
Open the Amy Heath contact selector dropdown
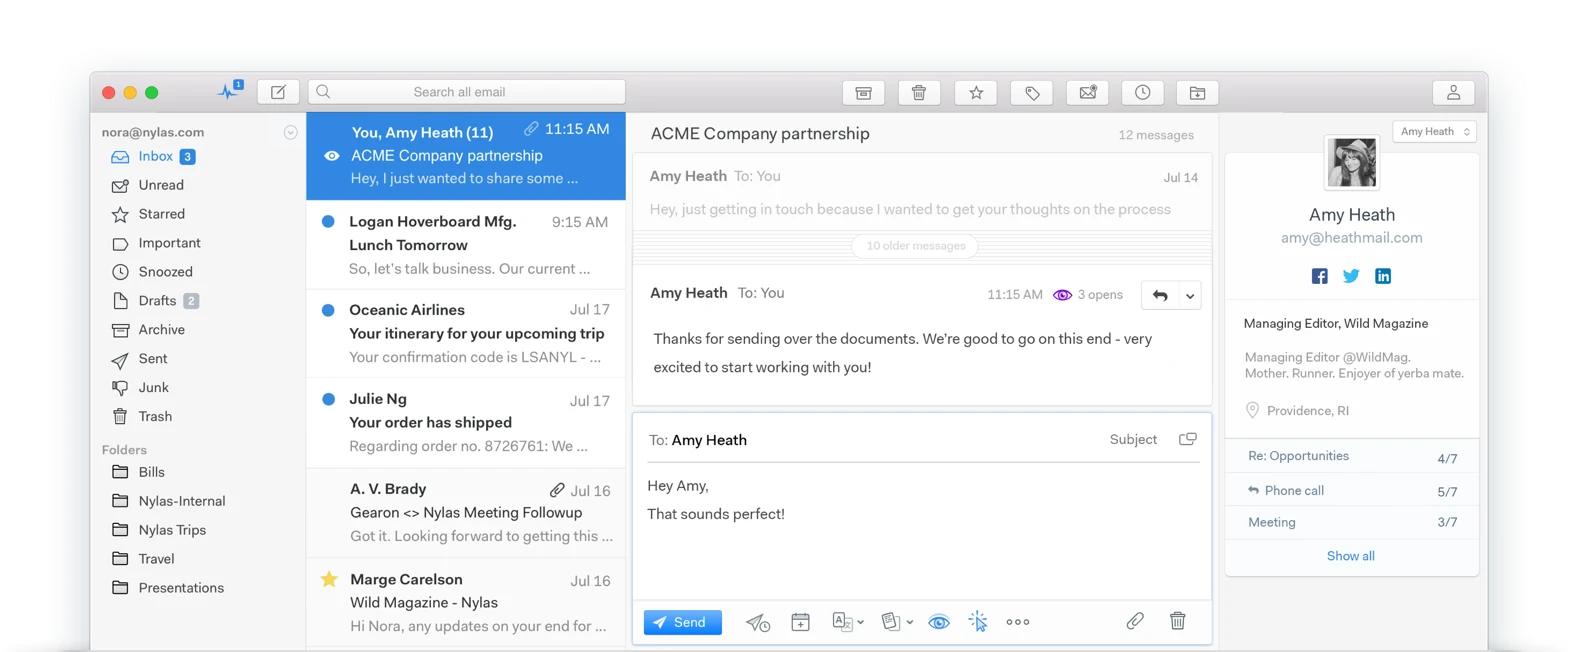(1435, 131)
